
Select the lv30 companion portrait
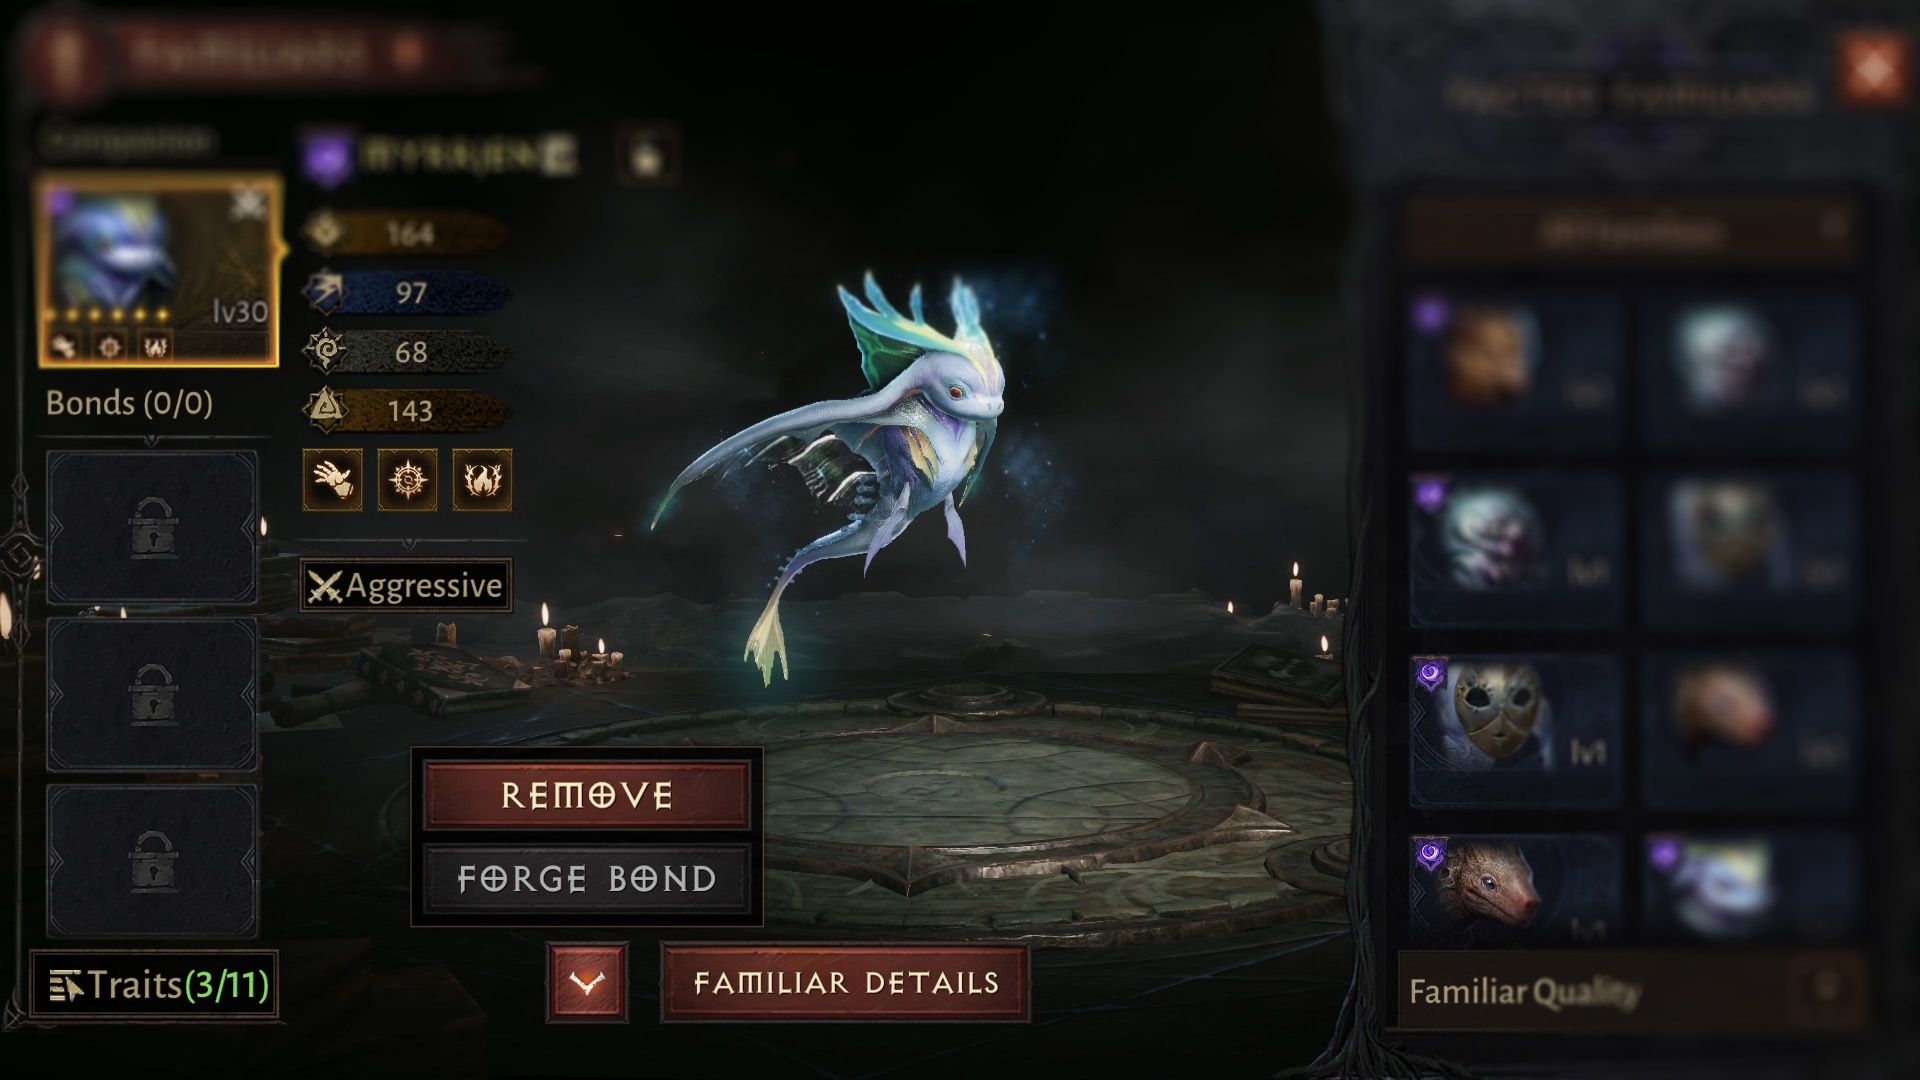tap(159, 270)
